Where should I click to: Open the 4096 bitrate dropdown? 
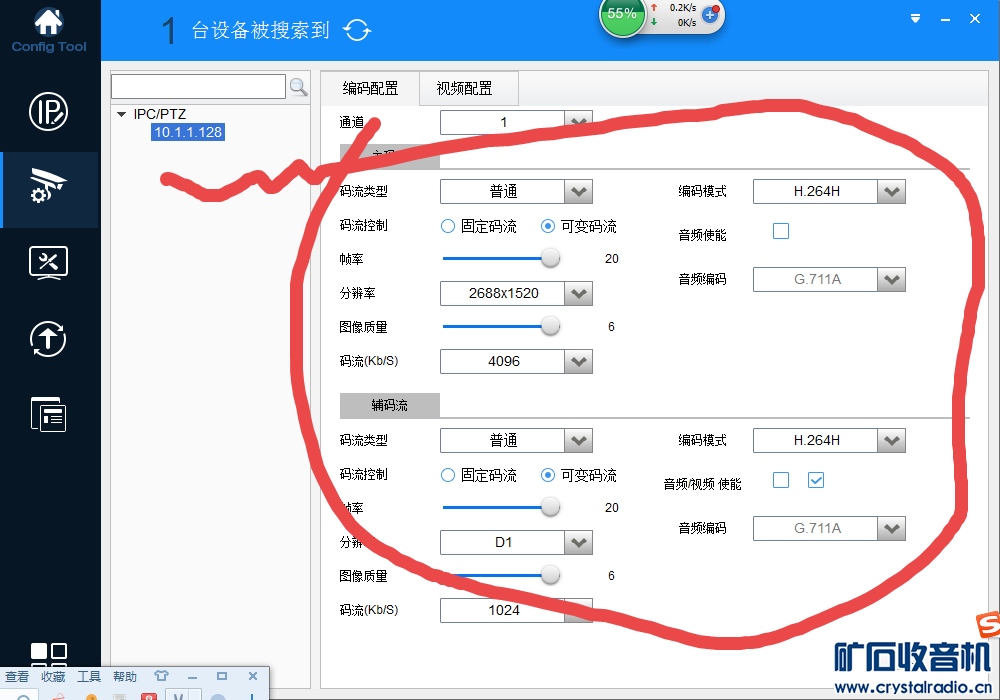pos(516,361)
